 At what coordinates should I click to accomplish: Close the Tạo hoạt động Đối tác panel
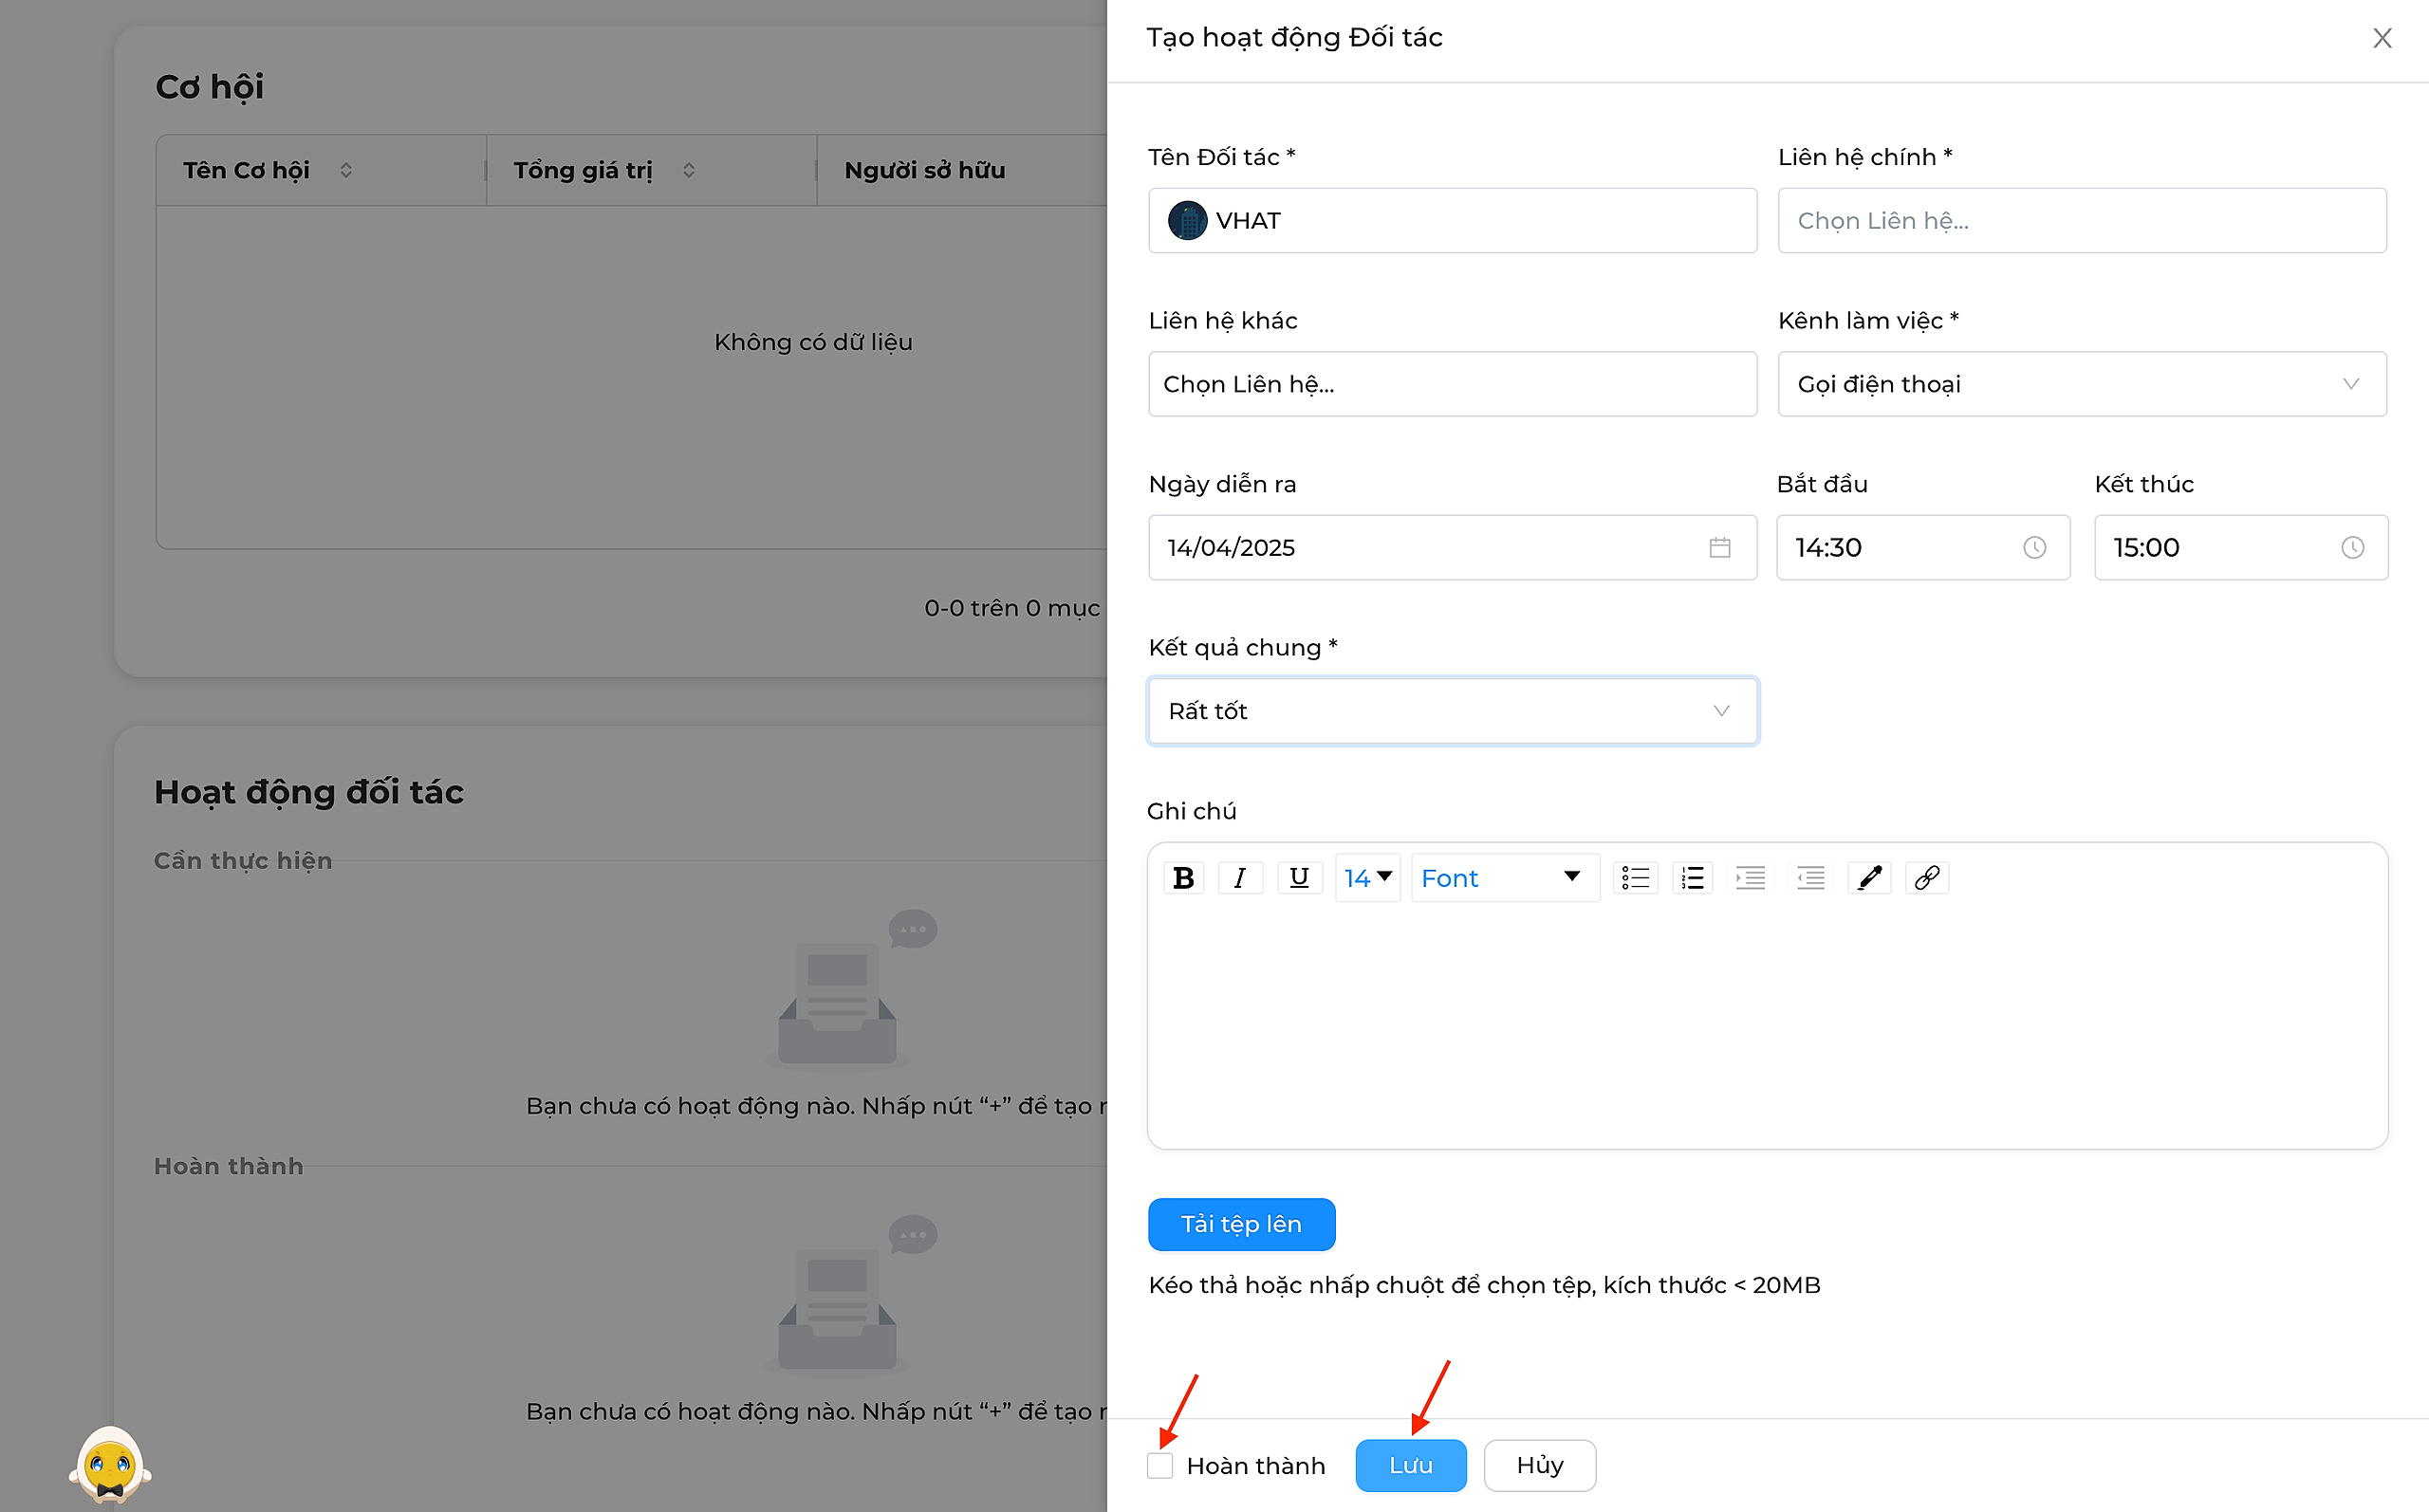tap(2382, 38)
